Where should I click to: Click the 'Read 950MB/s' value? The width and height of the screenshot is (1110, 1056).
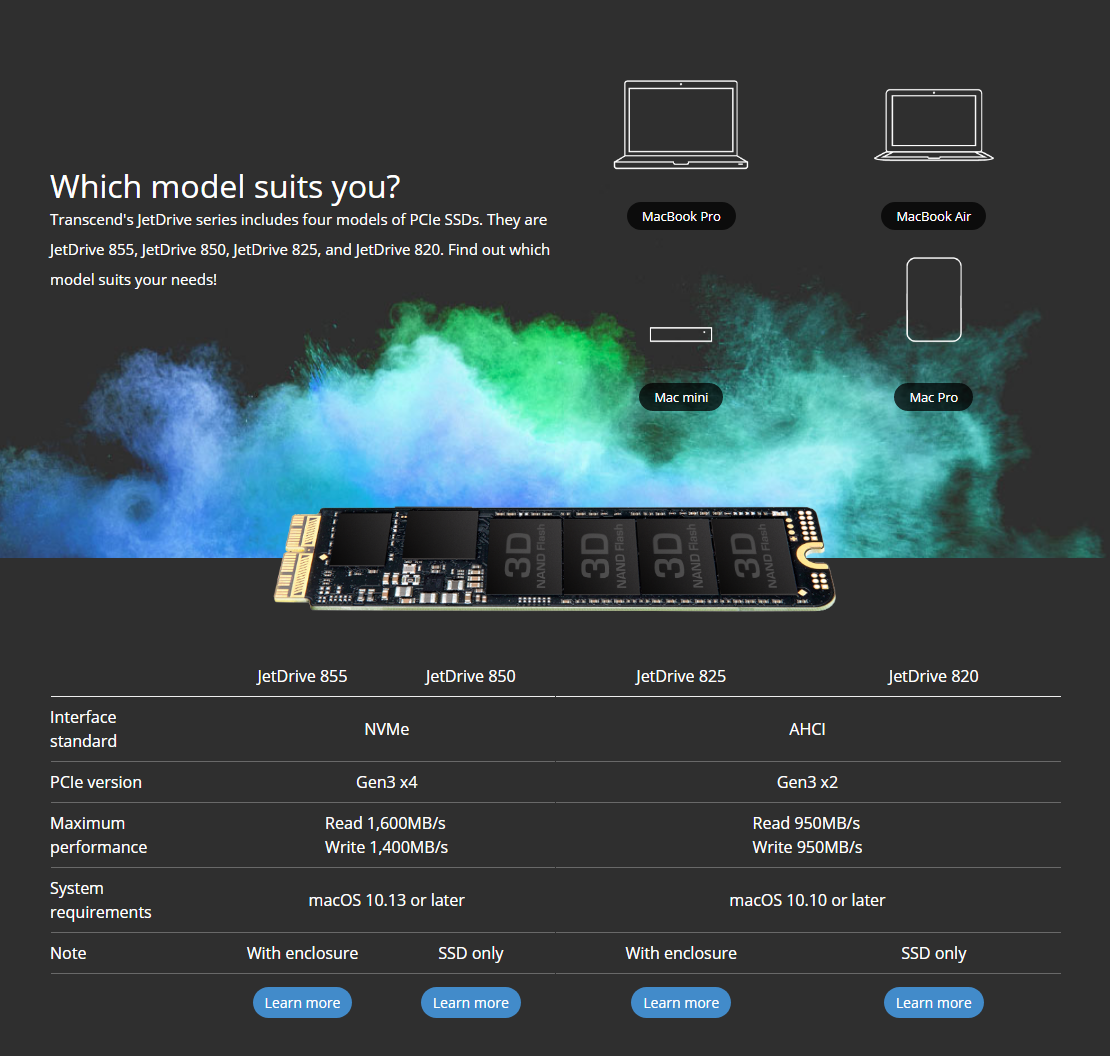[806, 823]
